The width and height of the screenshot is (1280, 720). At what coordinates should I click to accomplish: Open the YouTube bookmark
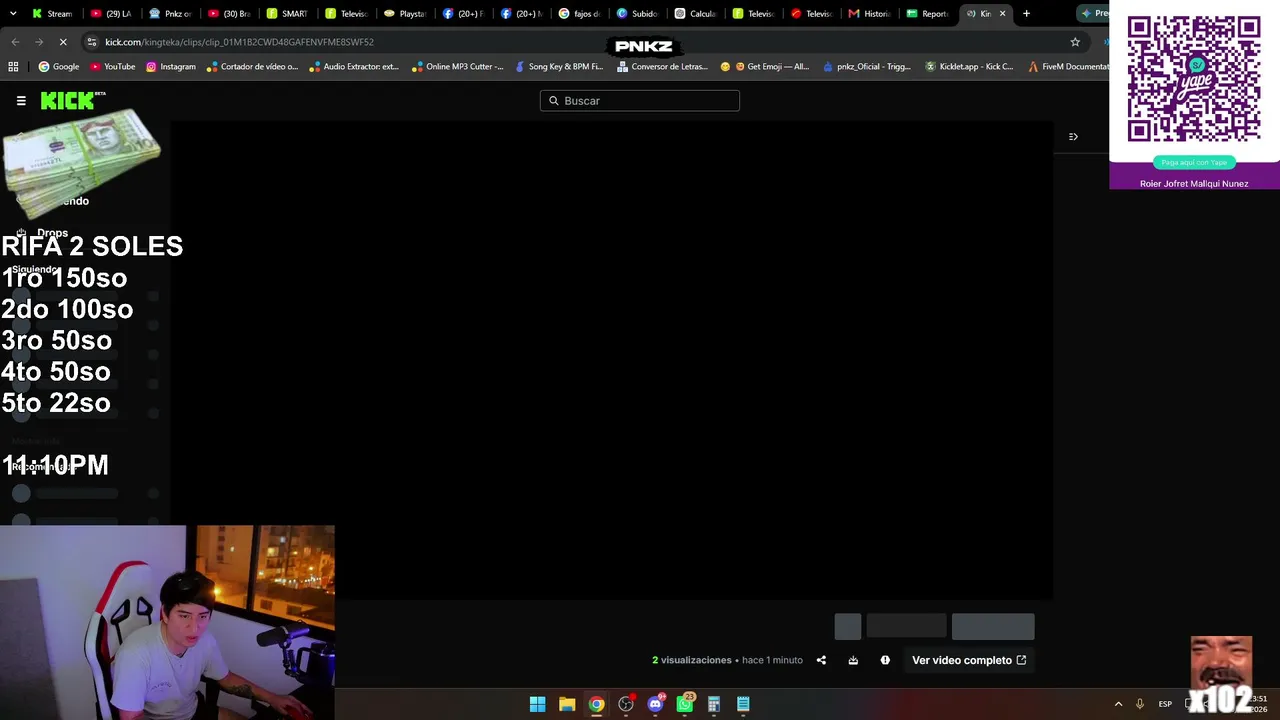click(113, 67)
